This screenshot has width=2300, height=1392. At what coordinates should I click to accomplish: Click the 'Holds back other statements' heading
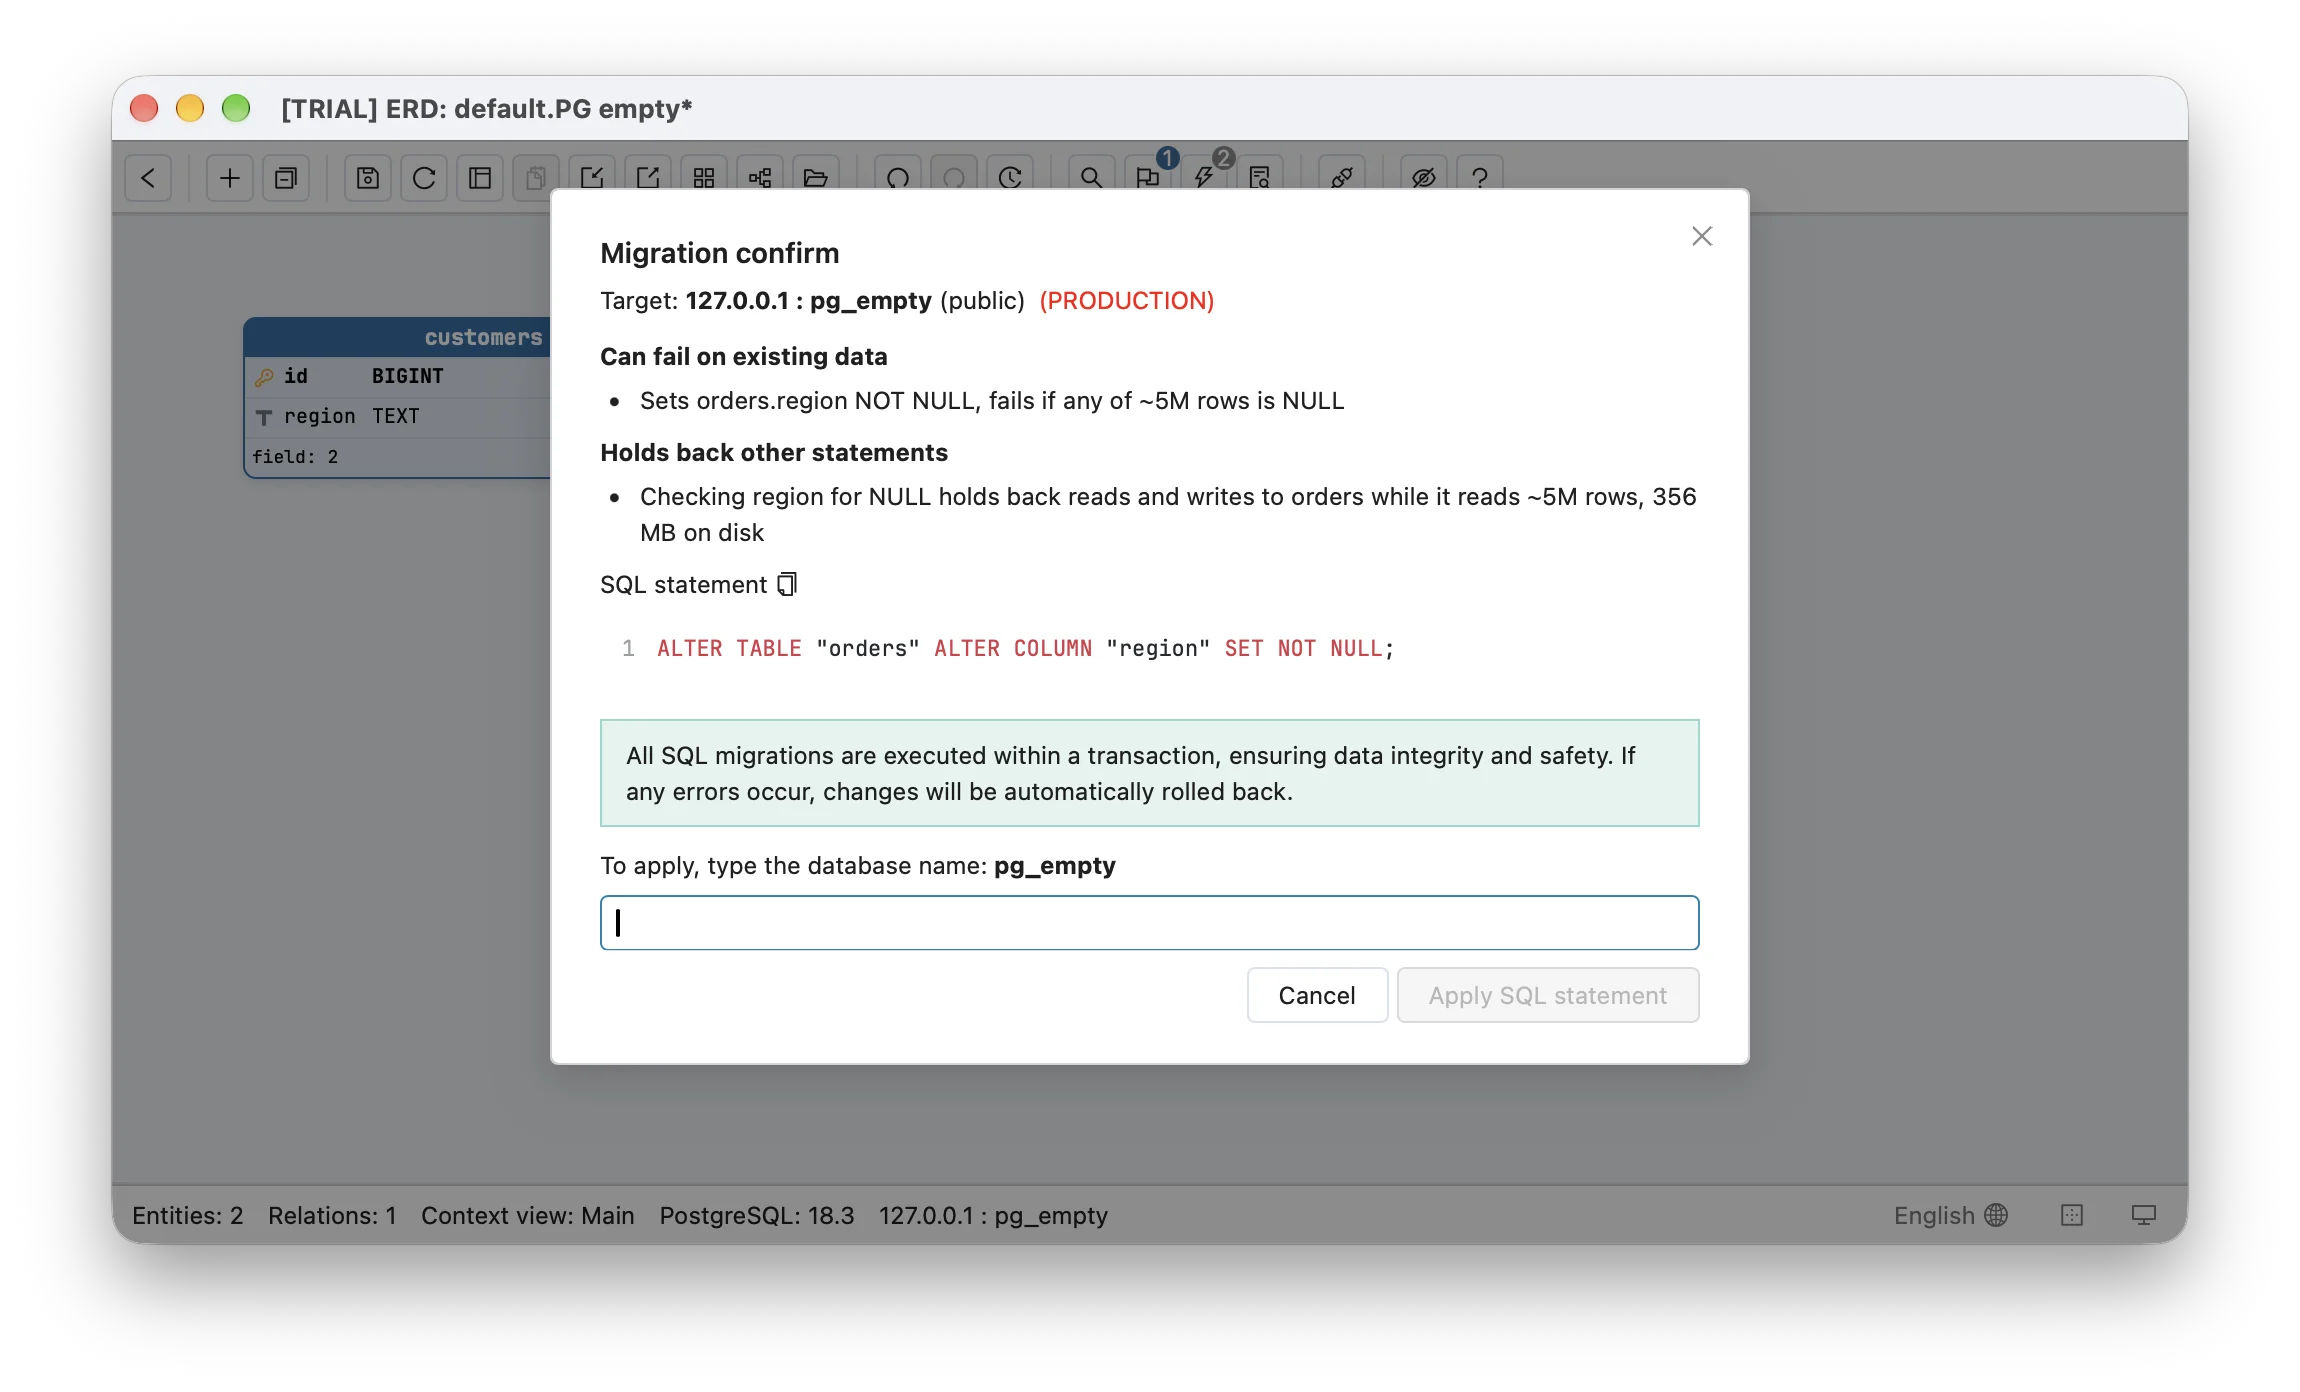pos(773,453)
